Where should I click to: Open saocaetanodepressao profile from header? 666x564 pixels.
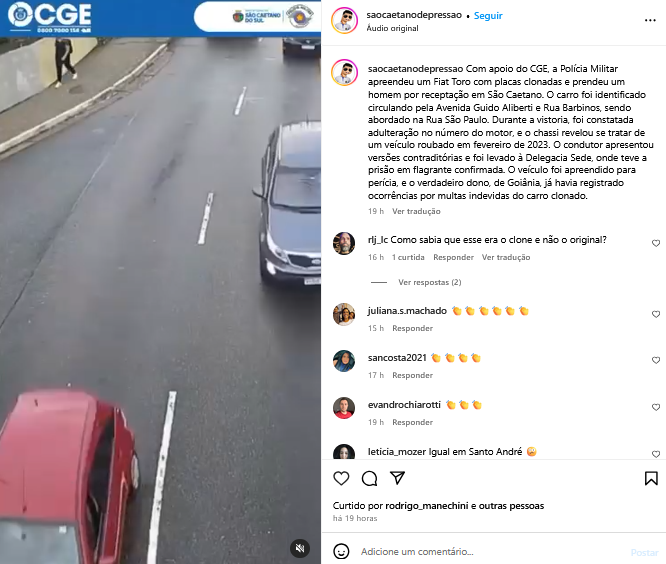click(414, 15)
